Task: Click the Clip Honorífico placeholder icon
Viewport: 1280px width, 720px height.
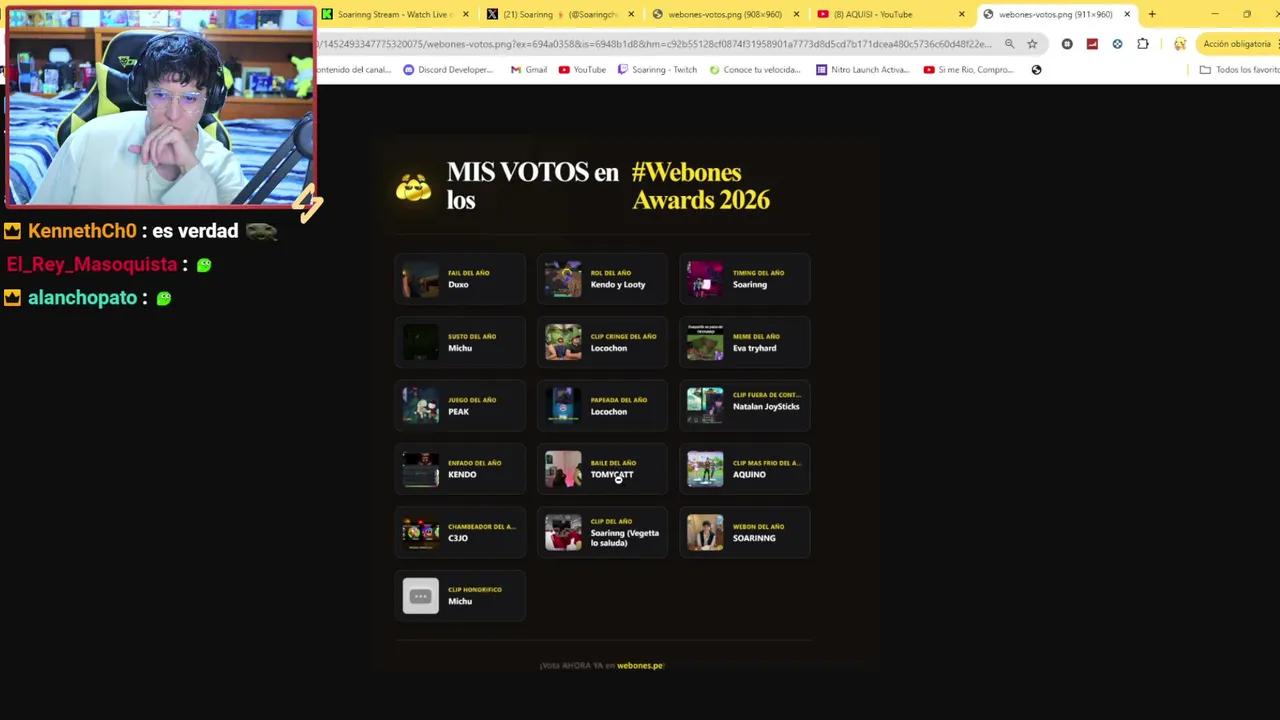Action: pos(420,596)
